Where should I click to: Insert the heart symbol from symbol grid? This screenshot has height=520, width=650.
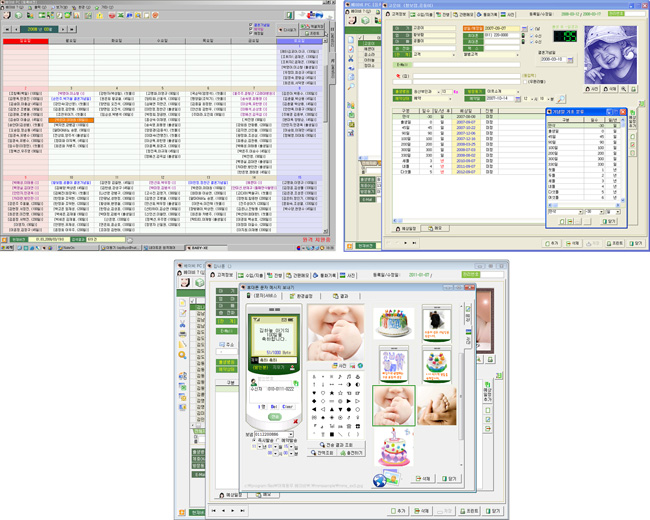314,393
